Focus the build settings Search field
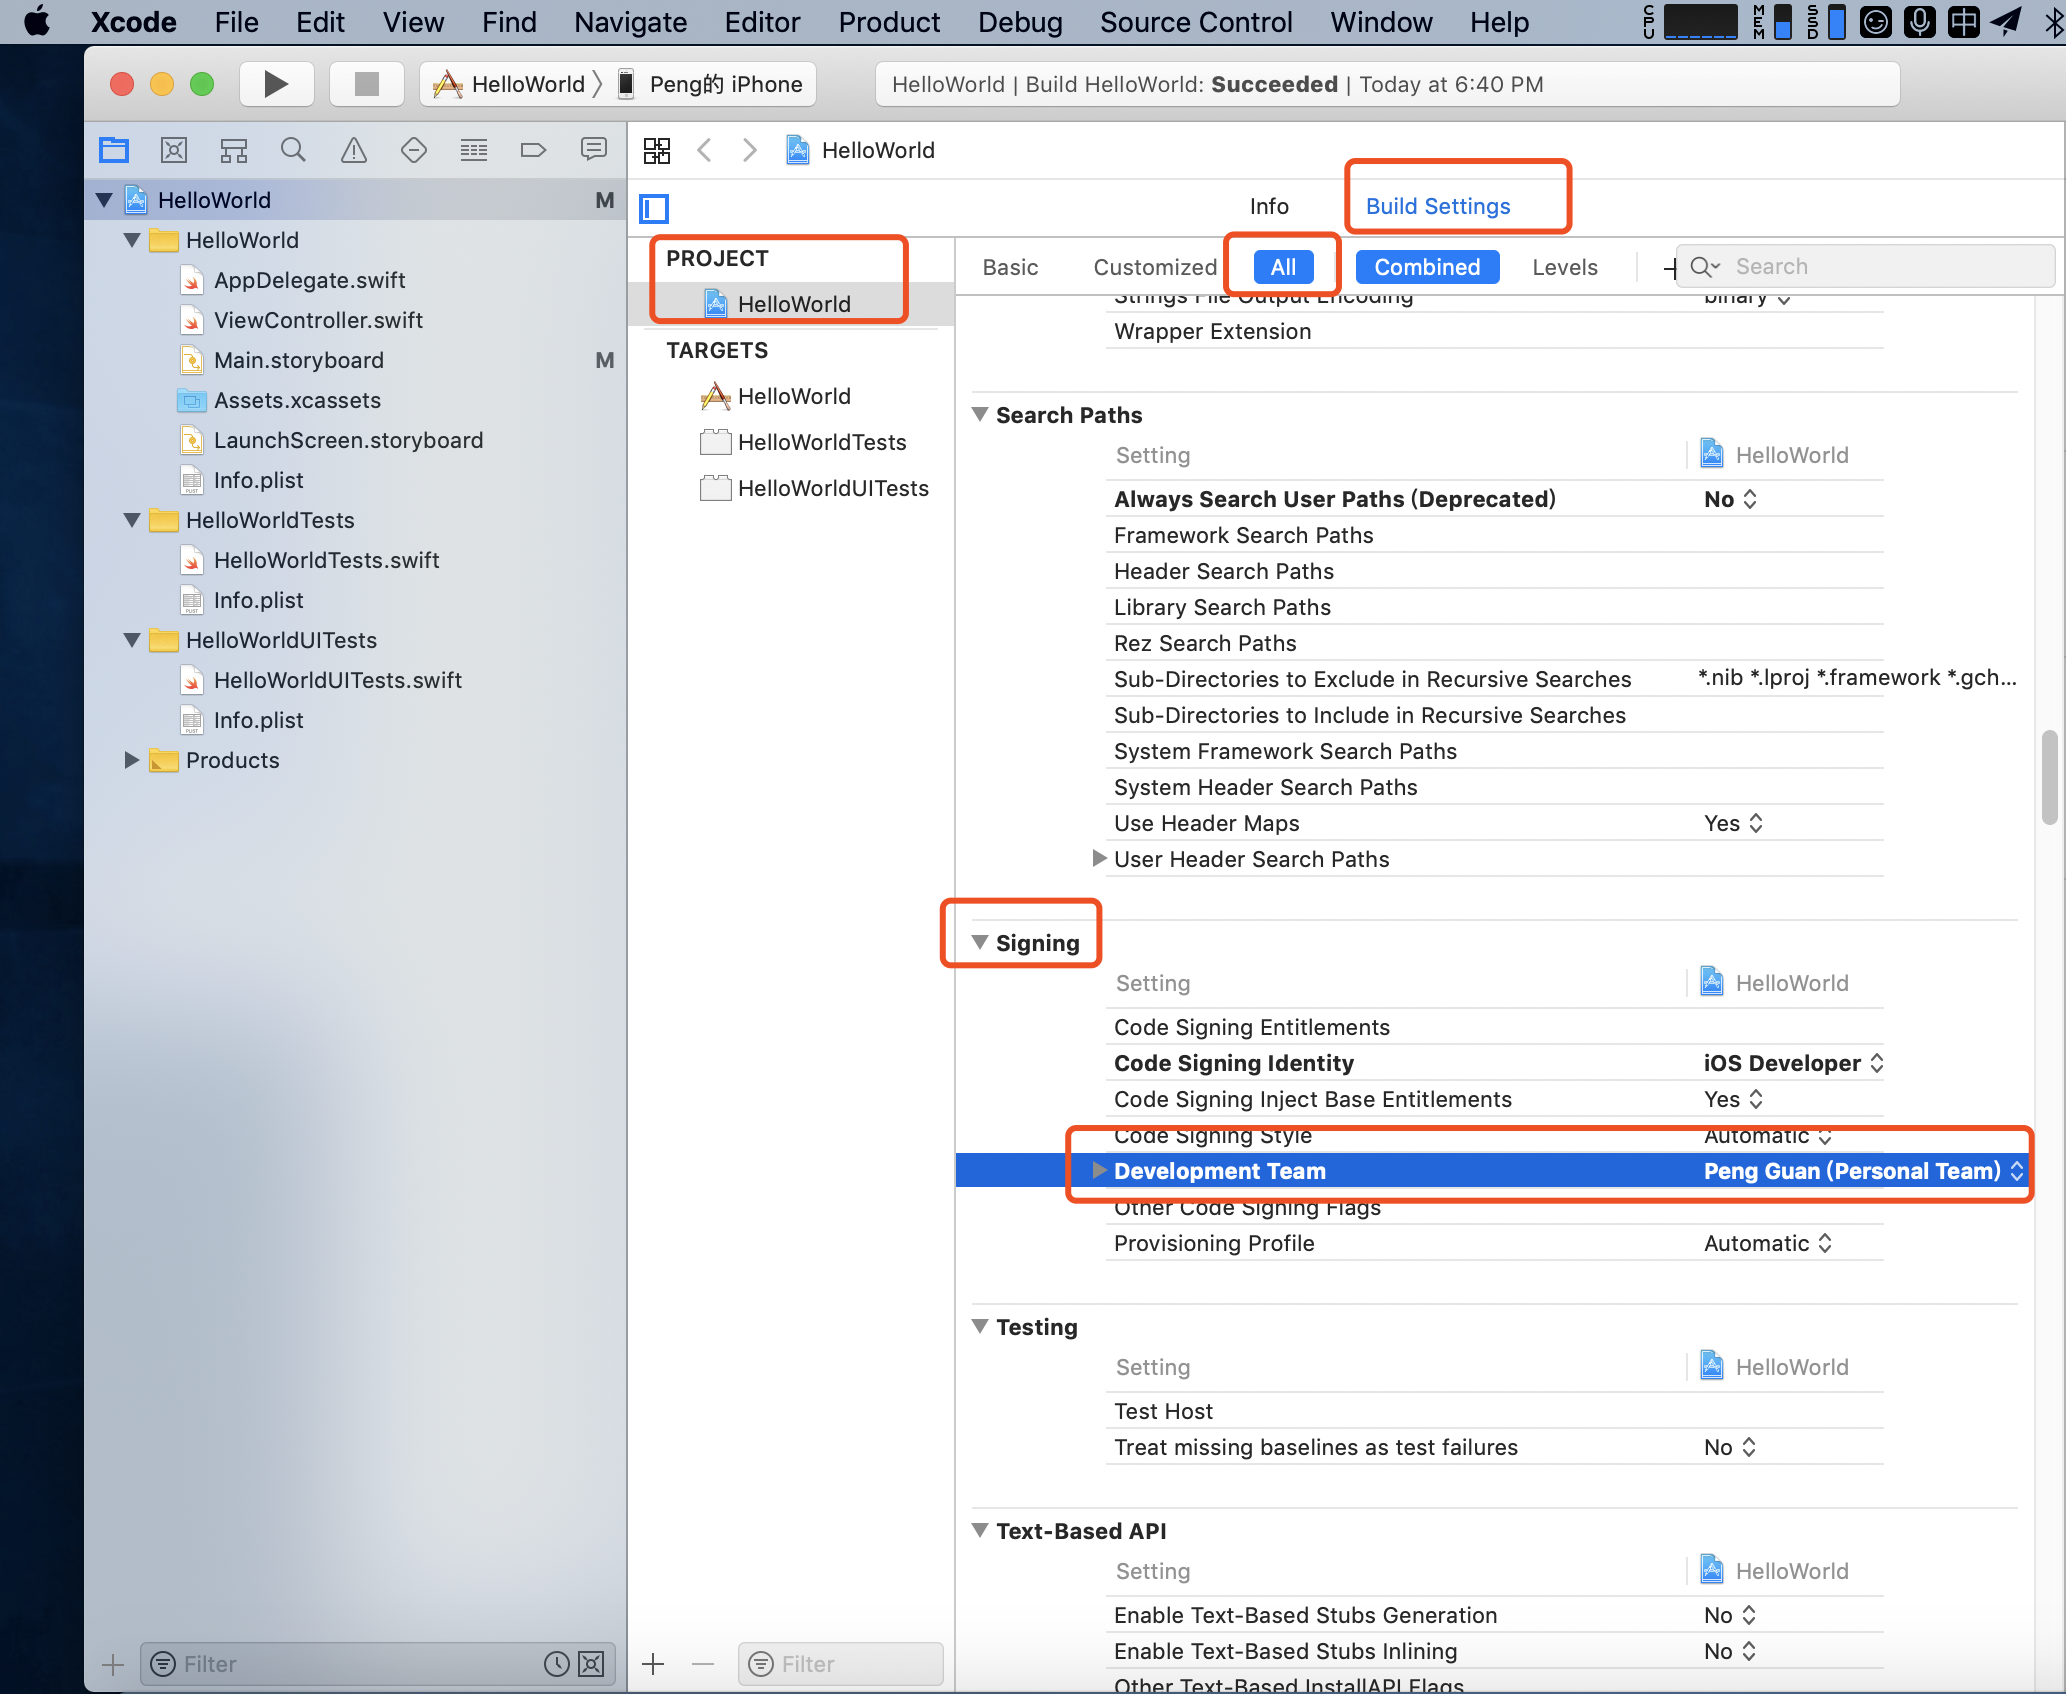Image resolution: width=2066 pixels, height=1694 pixels. pos(1866,267)
